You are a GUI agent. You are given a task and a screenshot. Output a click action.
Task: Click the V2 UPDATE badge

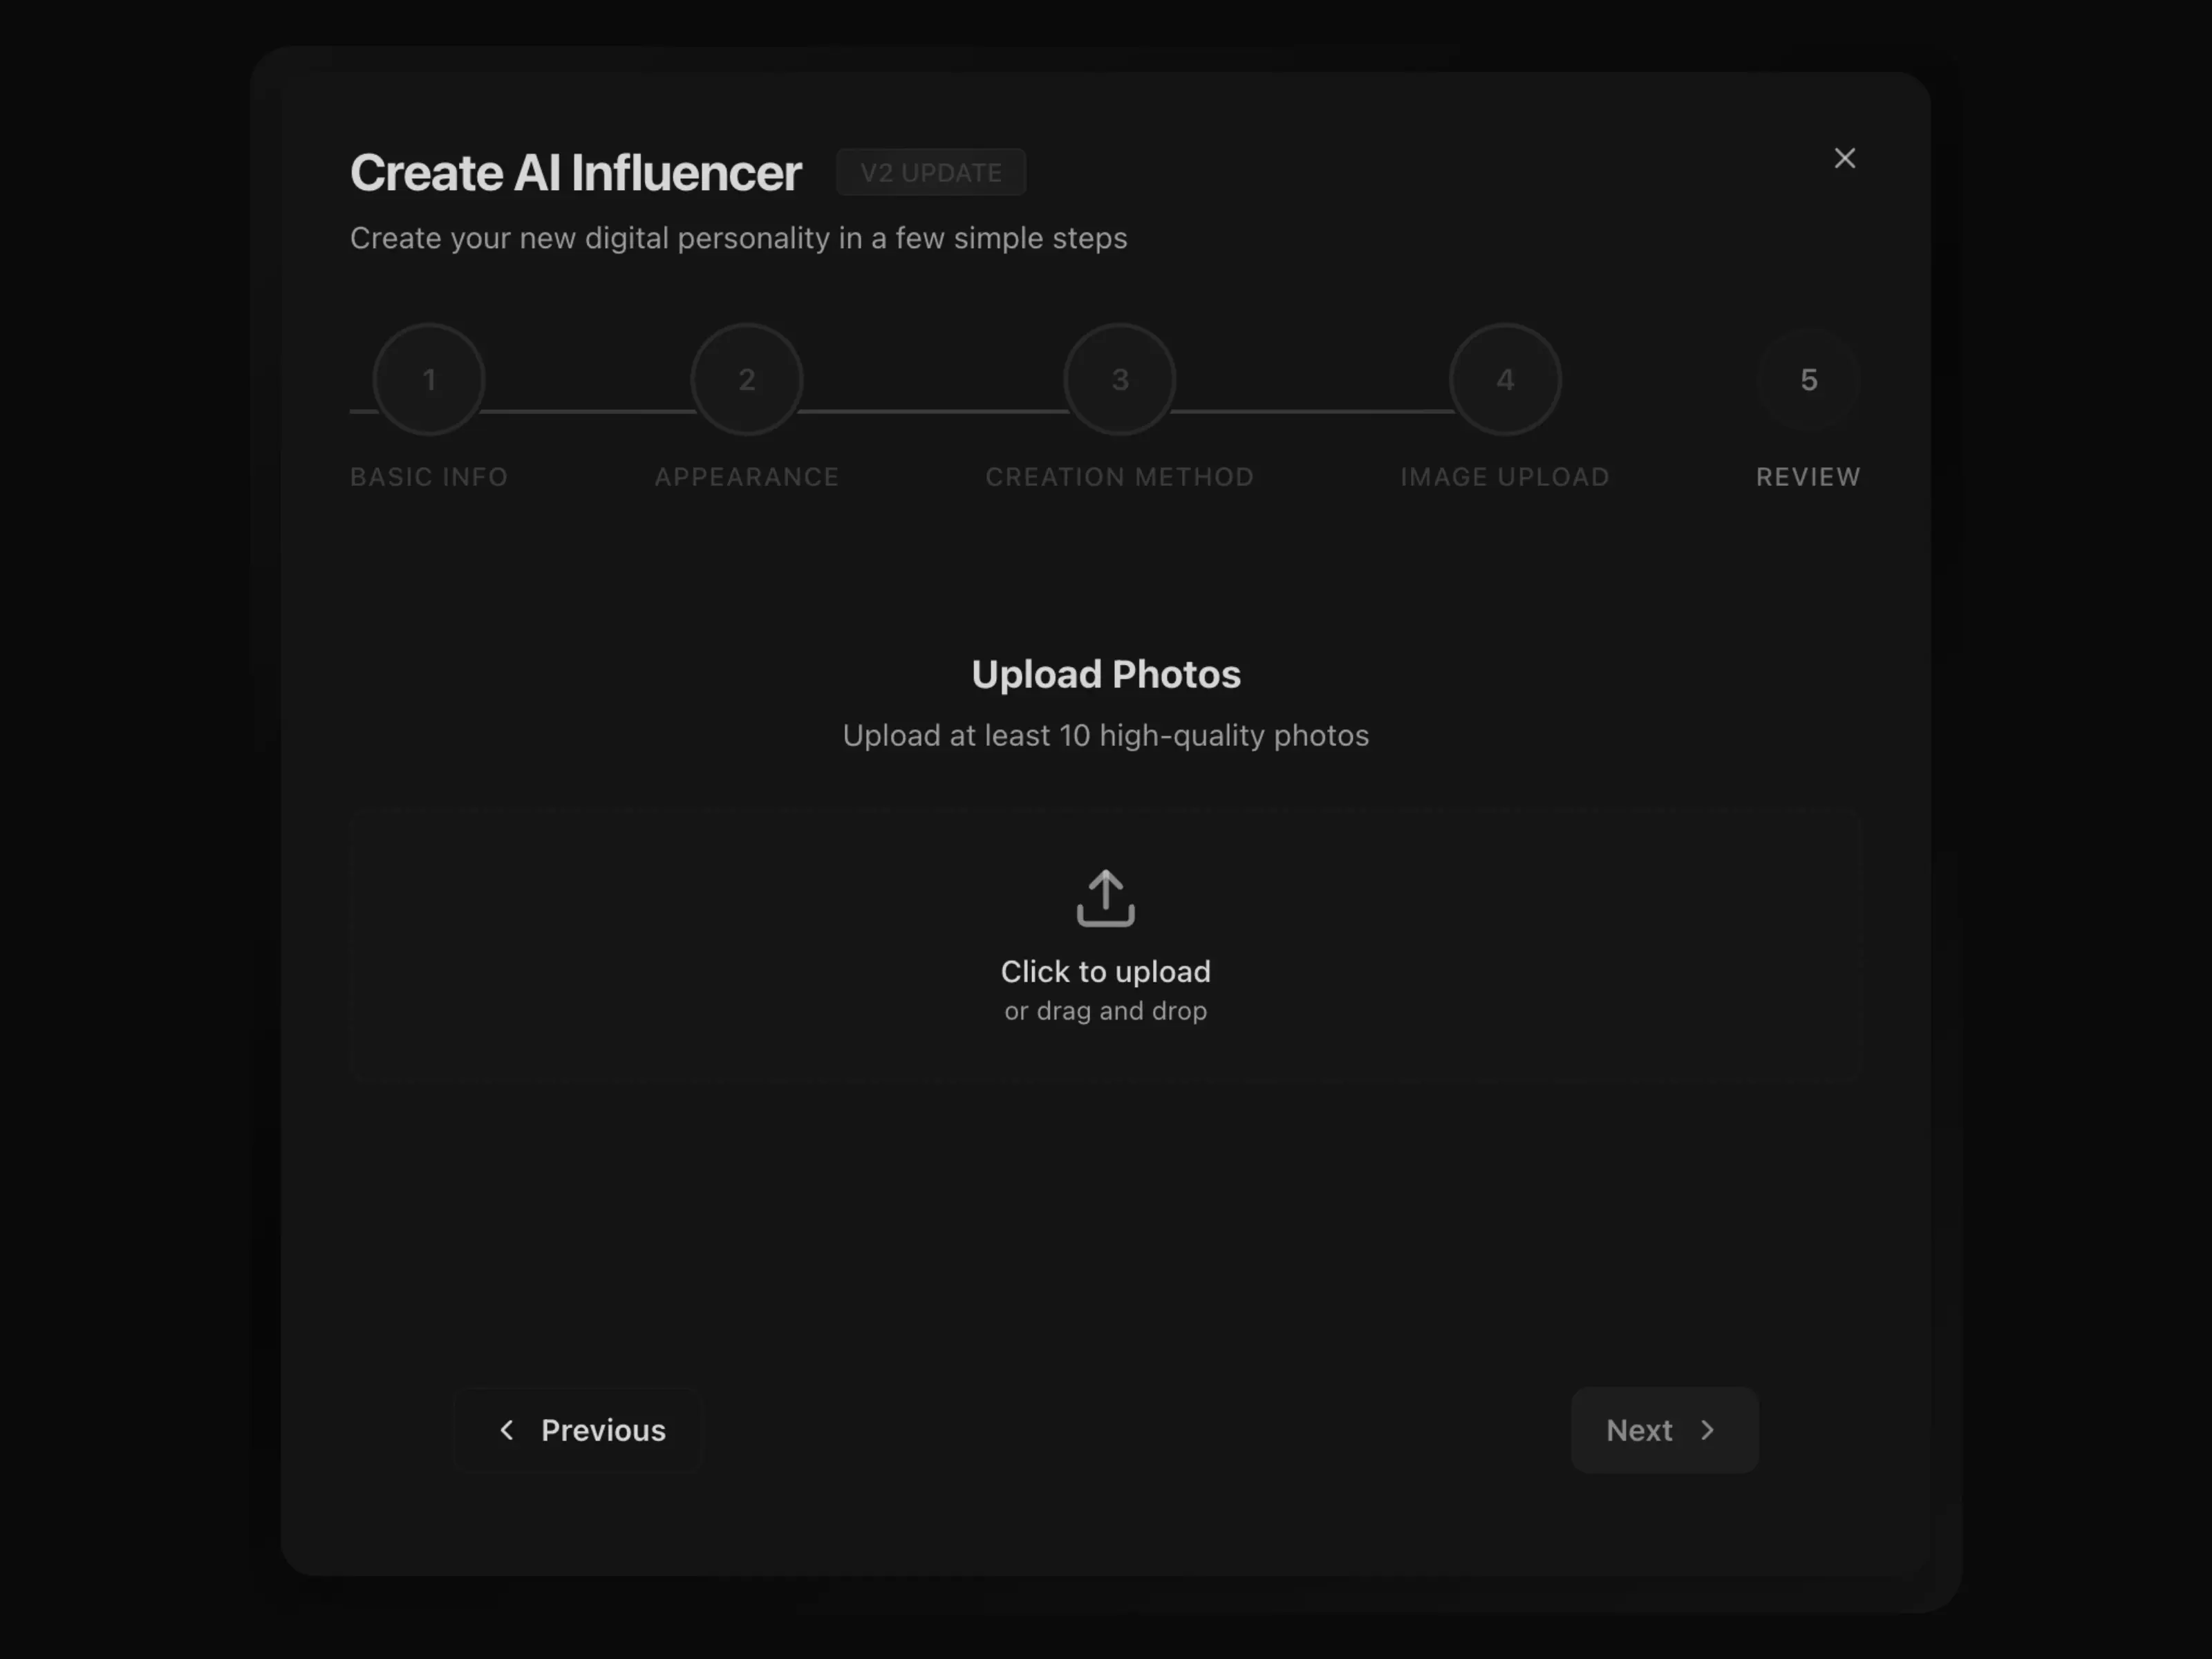coord(930,172)
